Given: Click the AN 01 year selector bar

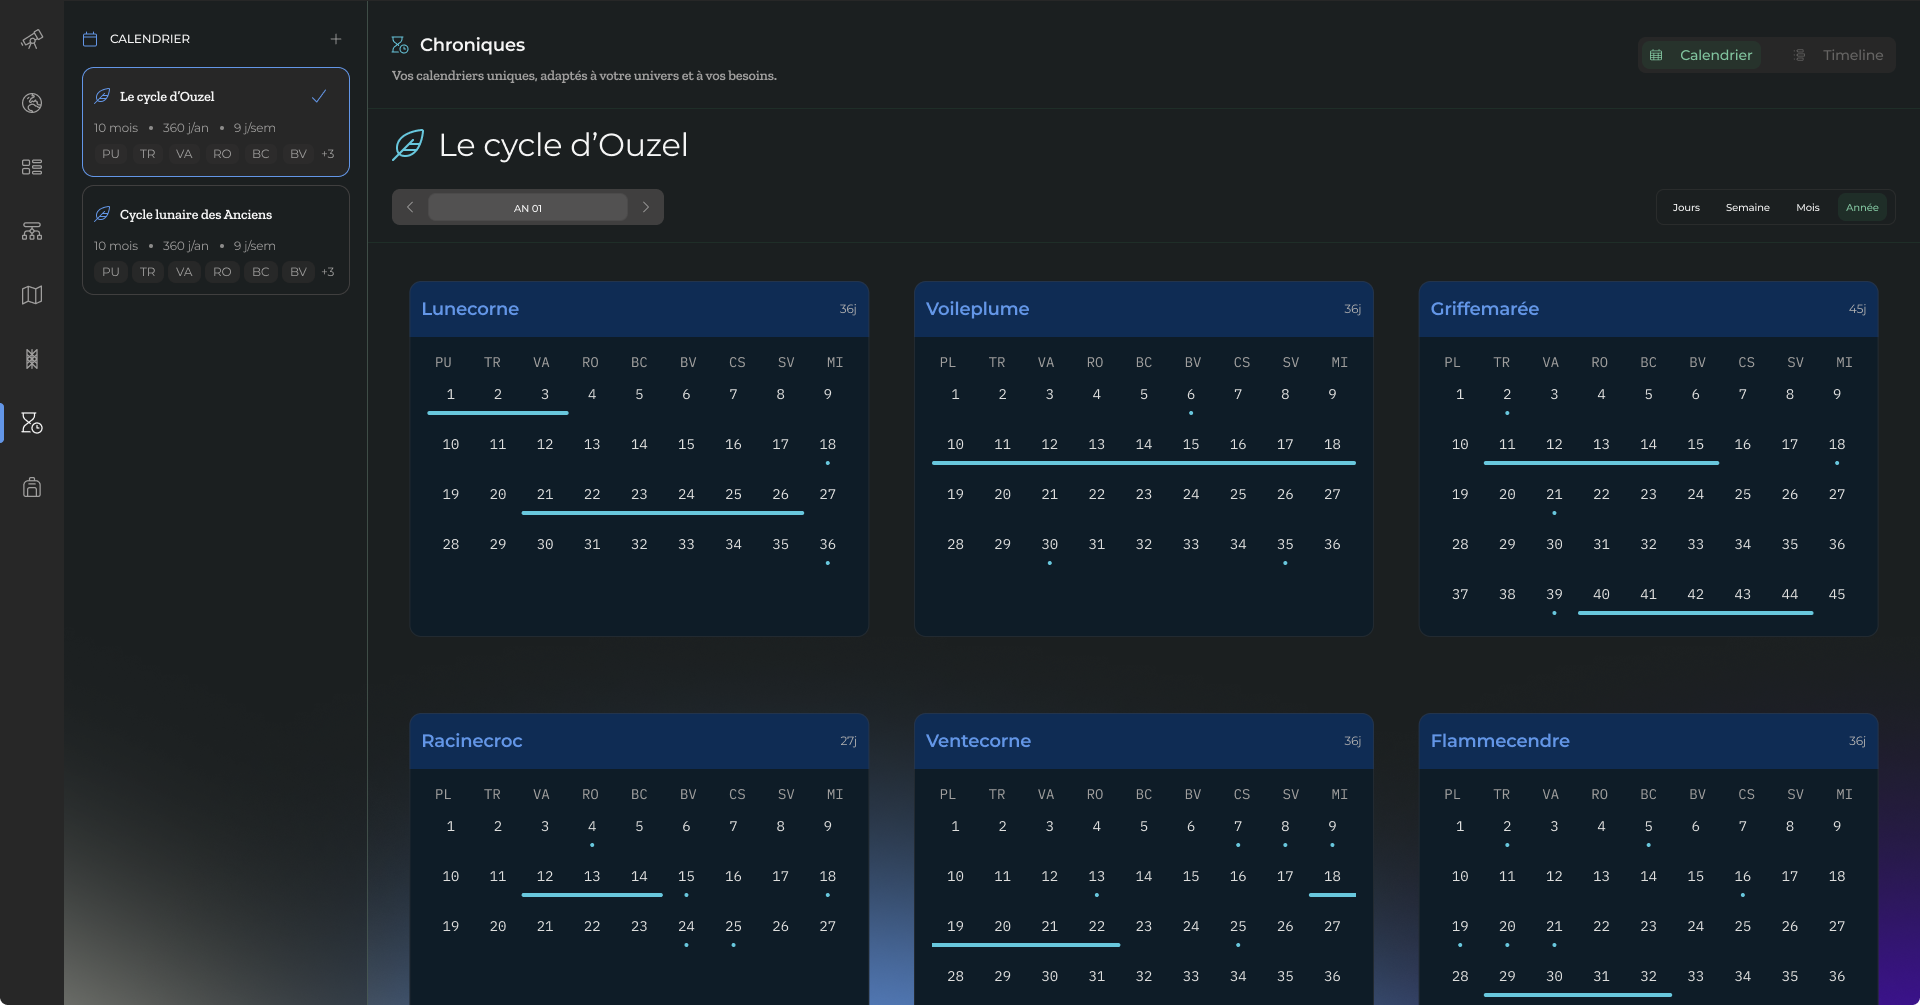Looking at the screenshot, I should tap(528, 207).
